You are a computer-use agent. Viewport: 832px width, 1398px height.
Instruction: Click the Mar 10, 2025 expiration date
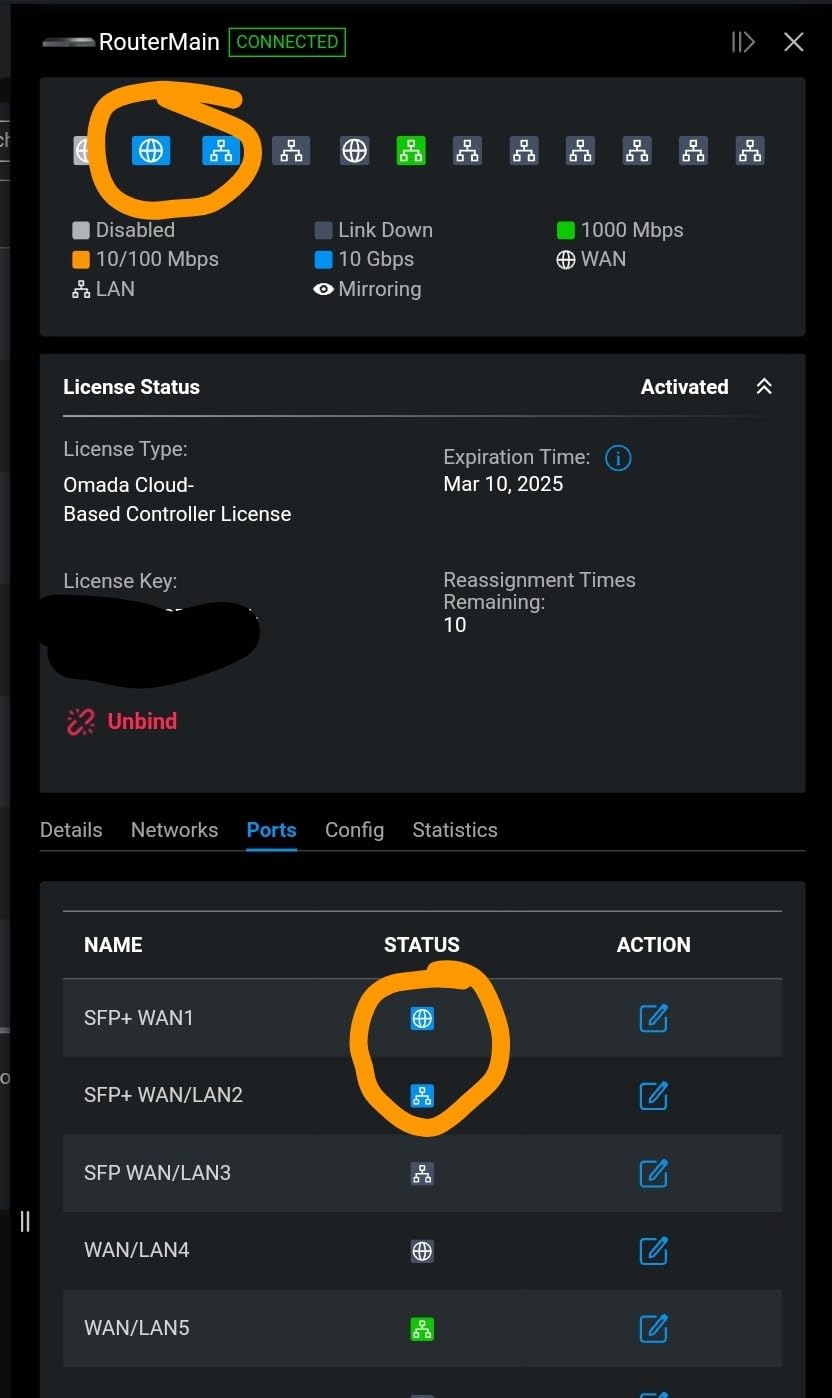(503, 484)
